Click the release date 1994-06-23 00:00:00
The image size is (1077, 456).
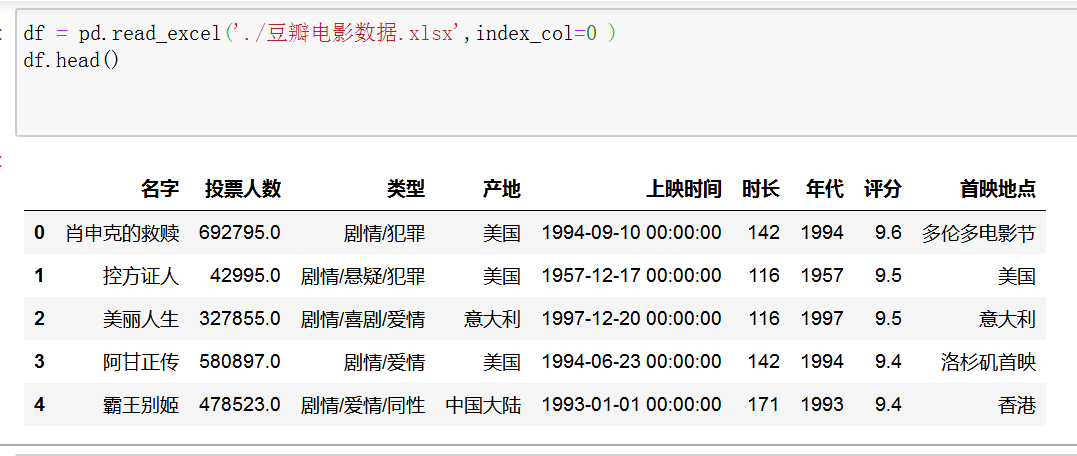pos(631,362)
